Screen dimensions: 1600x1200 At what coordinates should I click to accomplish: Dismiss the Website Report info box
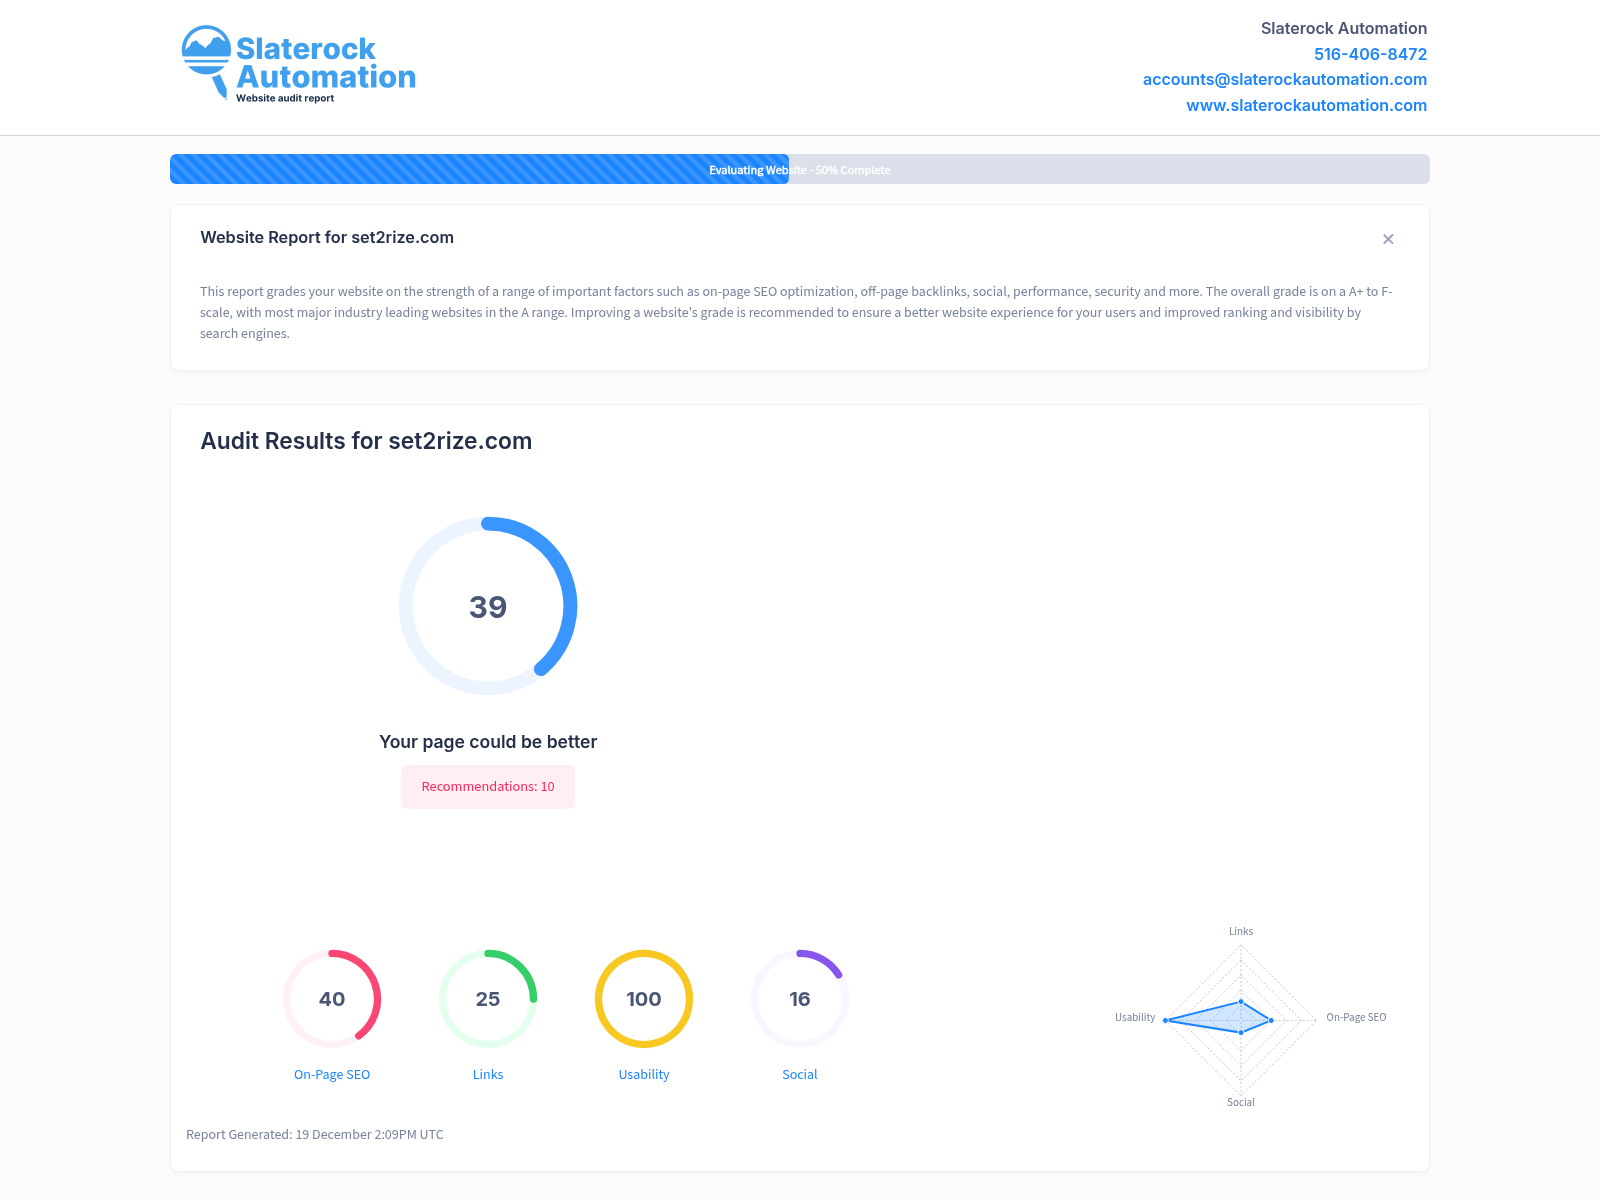(x=1388, y=239)
